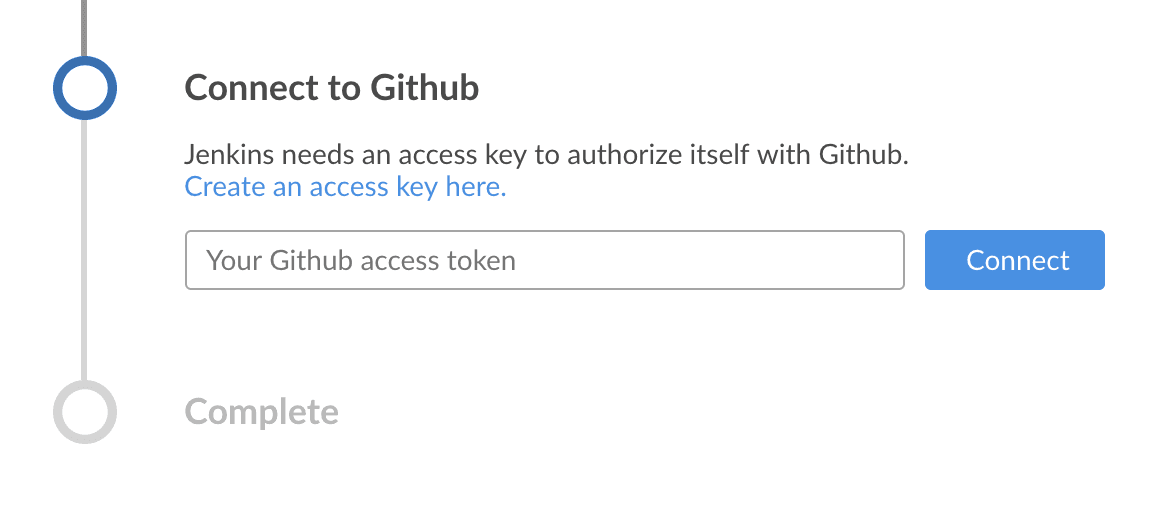Click the 'Your Github access token' placeholder text

(360, 261)
